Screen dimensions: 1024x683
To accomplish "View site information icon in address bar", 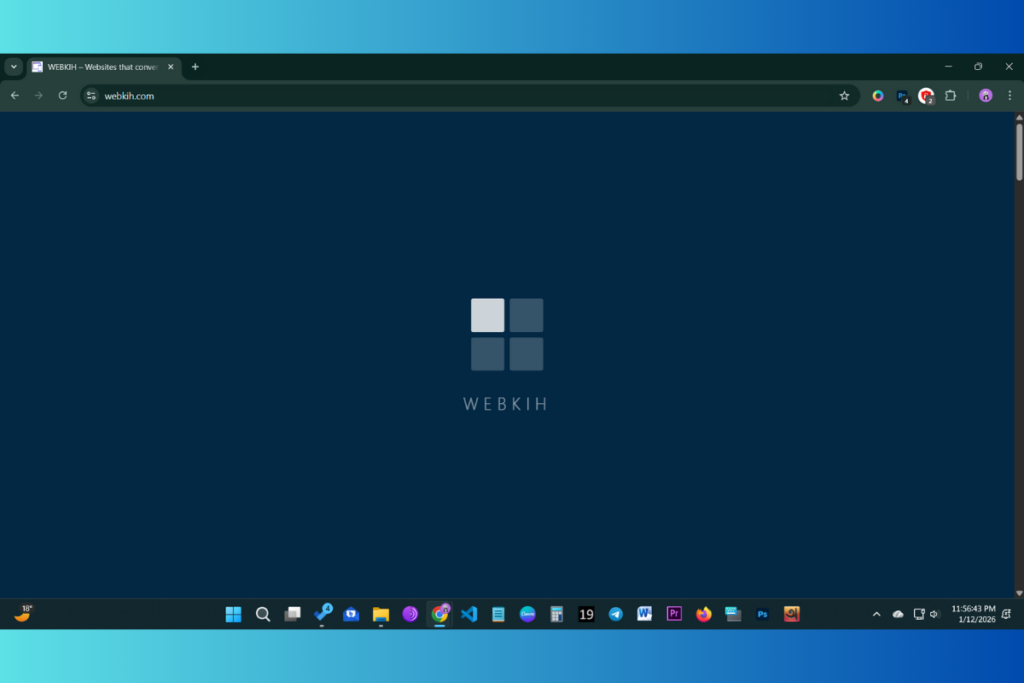I will [x=91, y=96].
